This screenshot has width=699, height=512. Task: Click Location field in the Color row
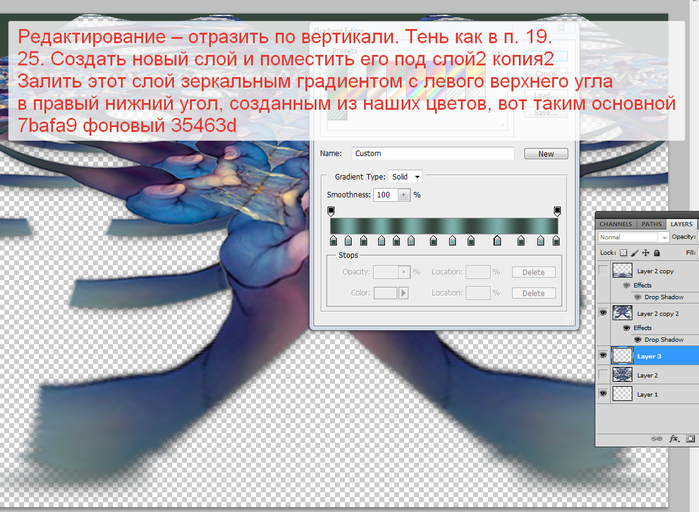click(x=478, y=293)
